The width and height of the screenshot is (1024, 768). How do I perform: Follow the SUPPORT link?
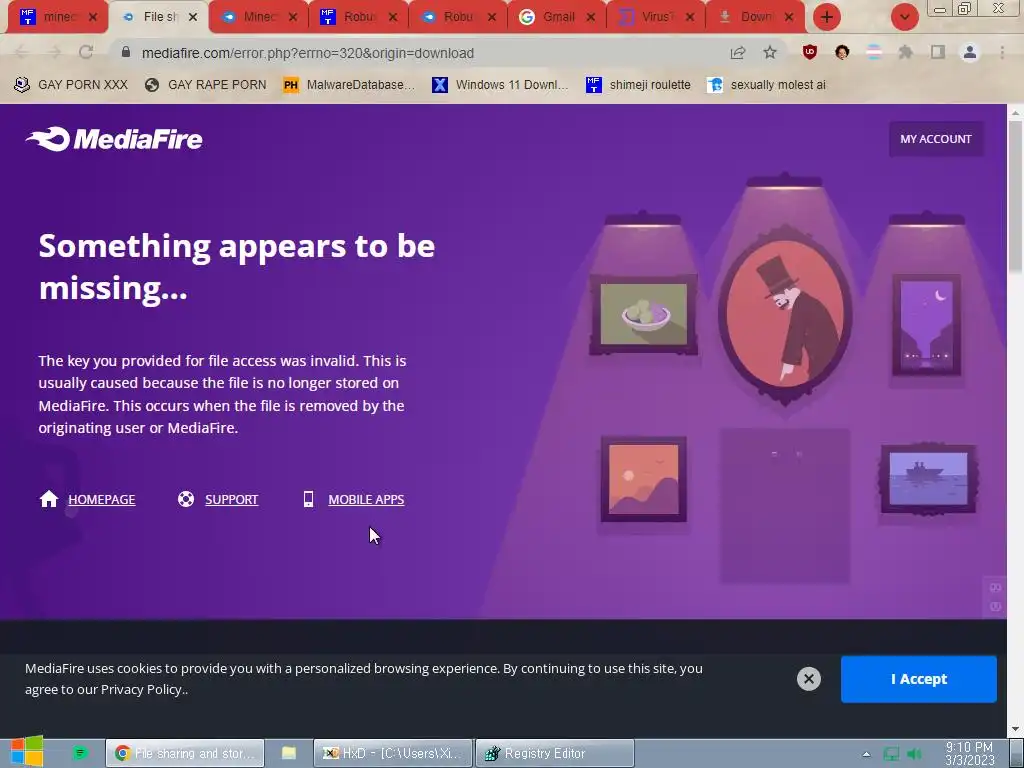click(x=232, y=500)
